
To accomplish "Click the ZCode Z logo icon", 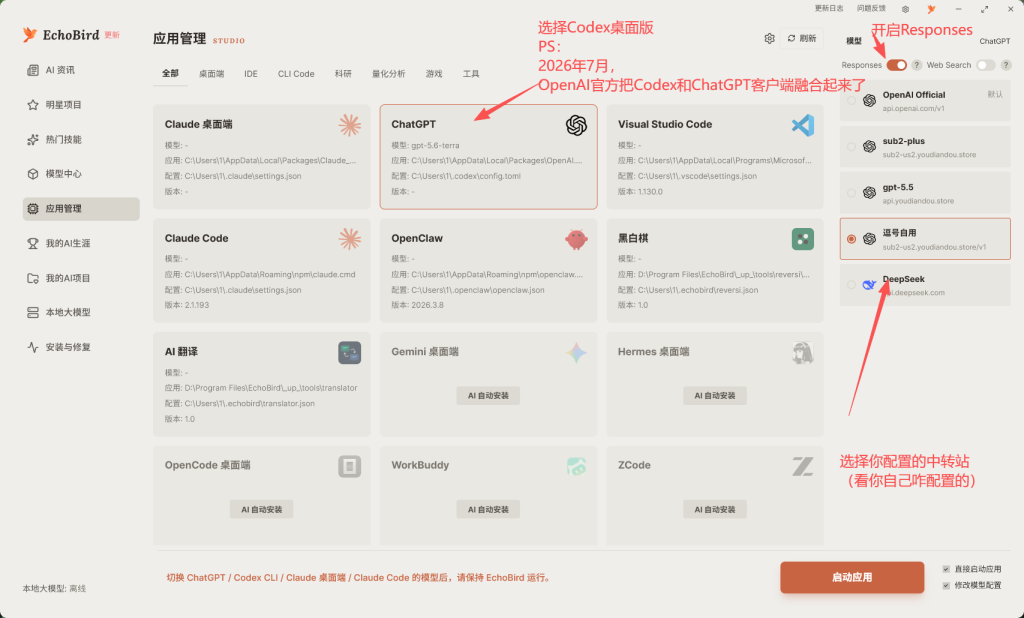I will (x=803, y=466).
